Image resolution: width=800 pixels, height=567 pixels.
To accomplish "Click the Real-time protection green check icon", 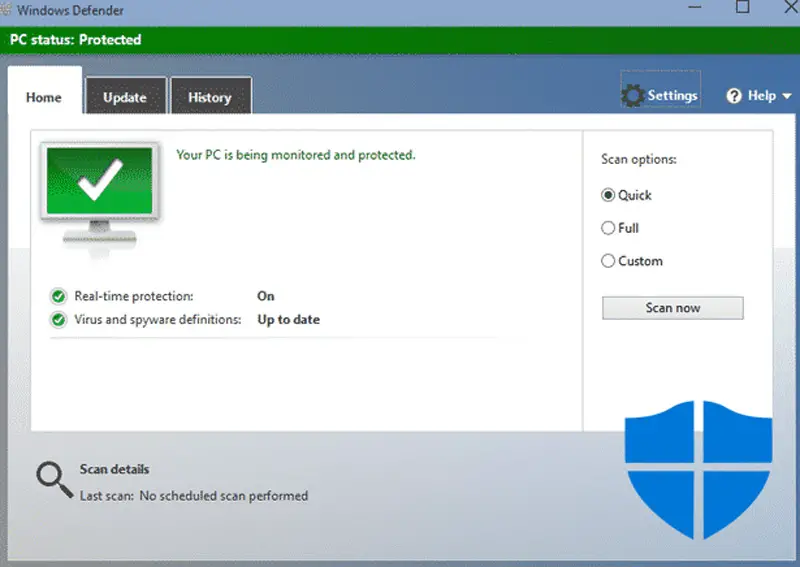I will pyautogui.click(x=59, y=296).
